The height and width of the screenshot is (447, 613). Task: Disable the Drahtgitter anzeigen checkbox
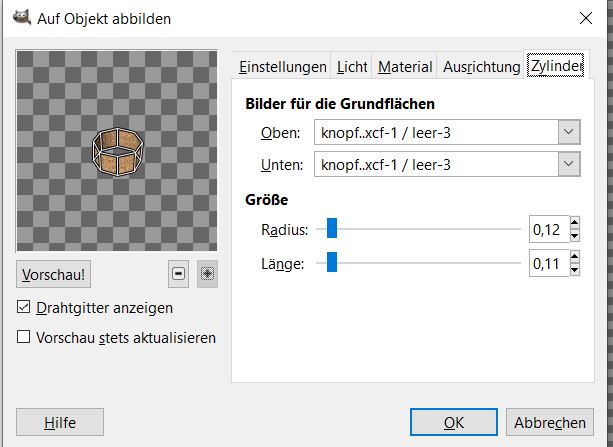pyautogui.click(x=24, y=308)
